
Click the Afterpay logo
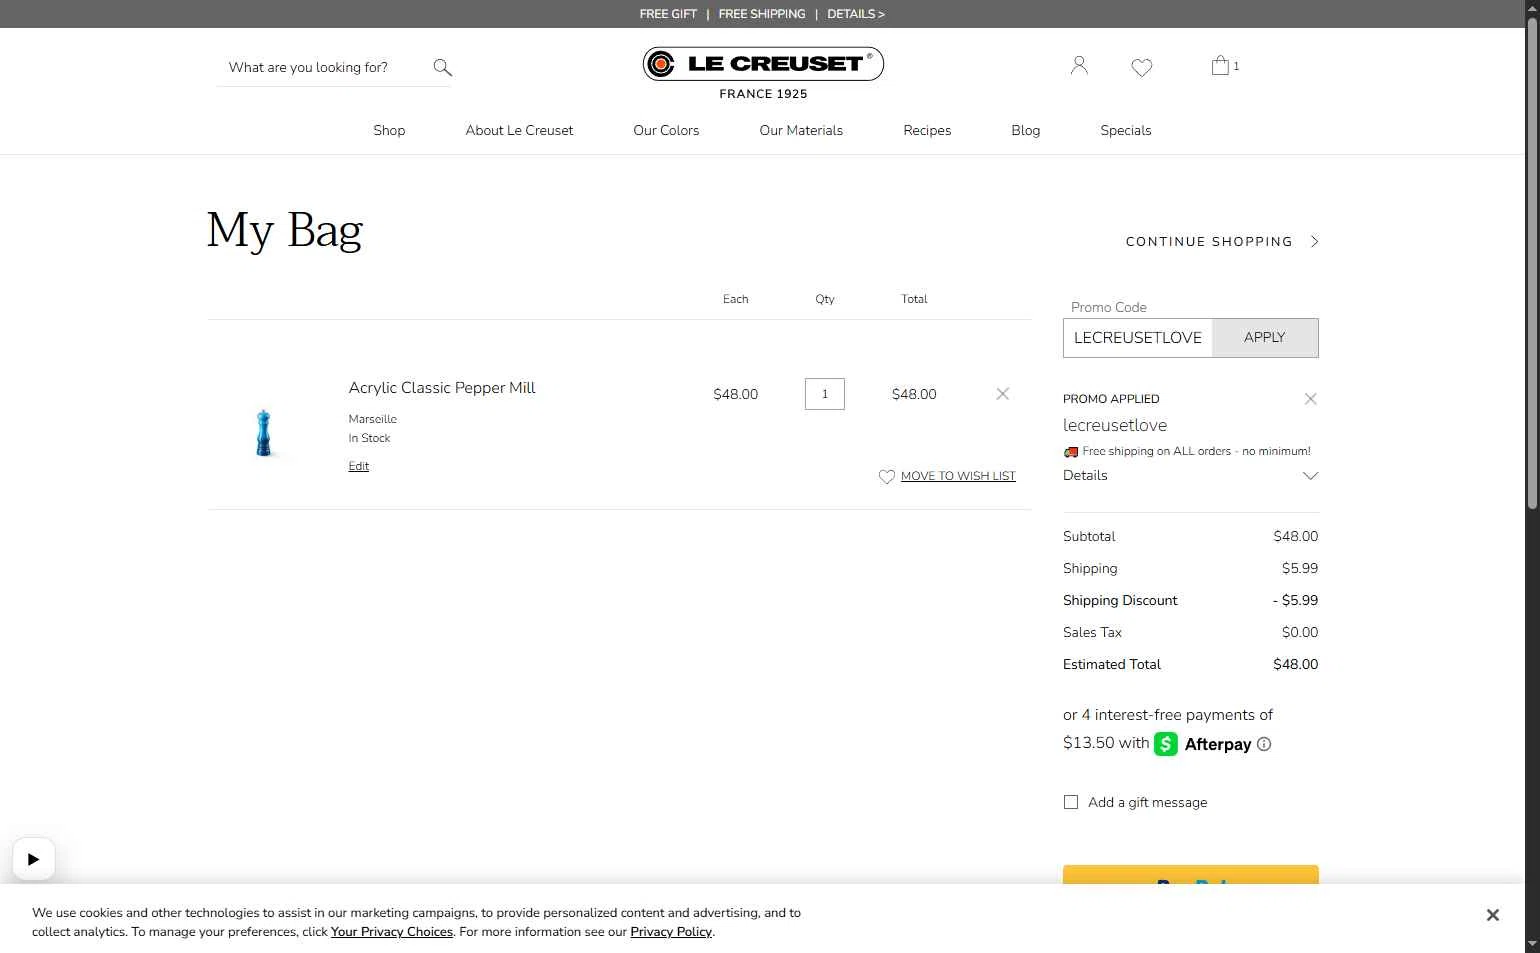pos(1203,744)
